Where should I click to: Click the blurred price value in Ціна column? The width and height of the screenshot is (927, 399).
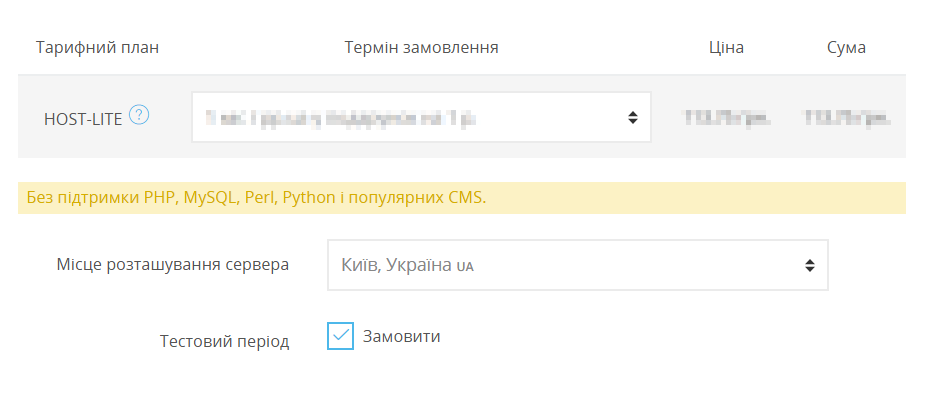(x=727, y=118)
